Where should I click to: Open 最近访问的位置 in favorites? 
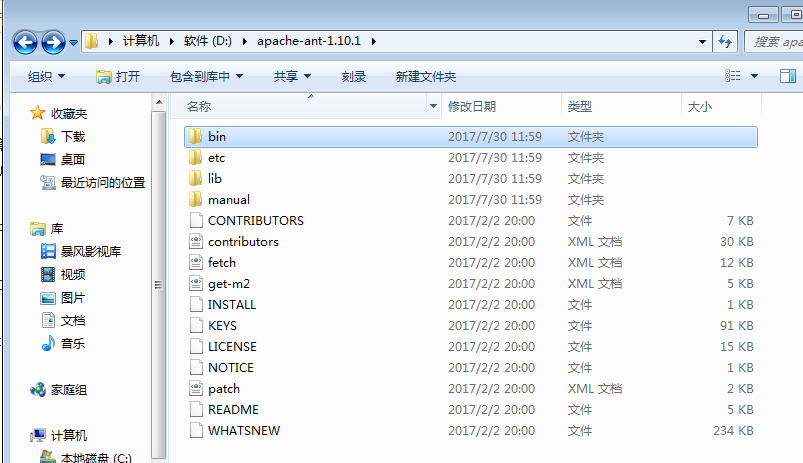coord(103,182)
